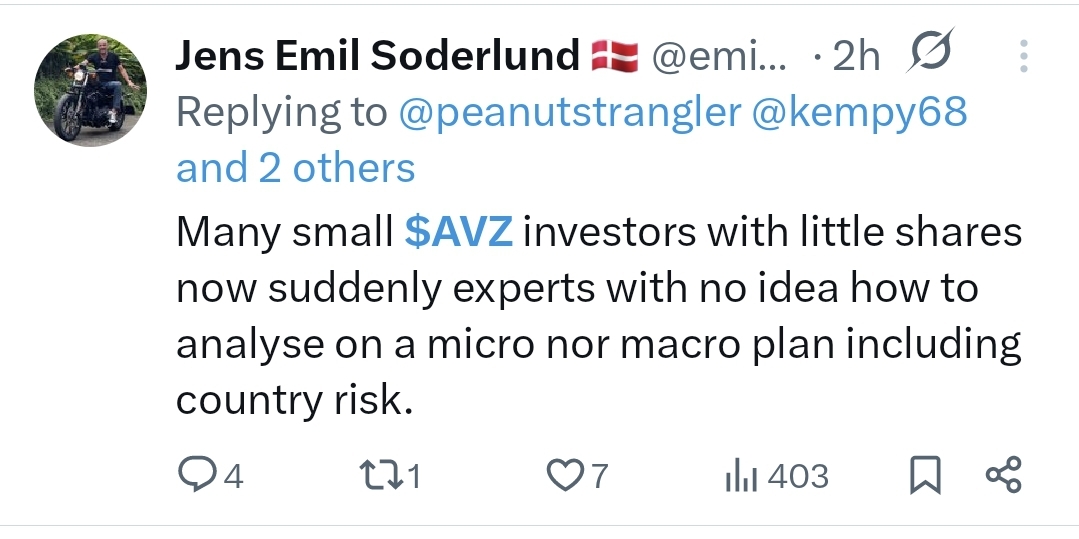
Task: Click the reply count number 4
Action: pos(232,476)
